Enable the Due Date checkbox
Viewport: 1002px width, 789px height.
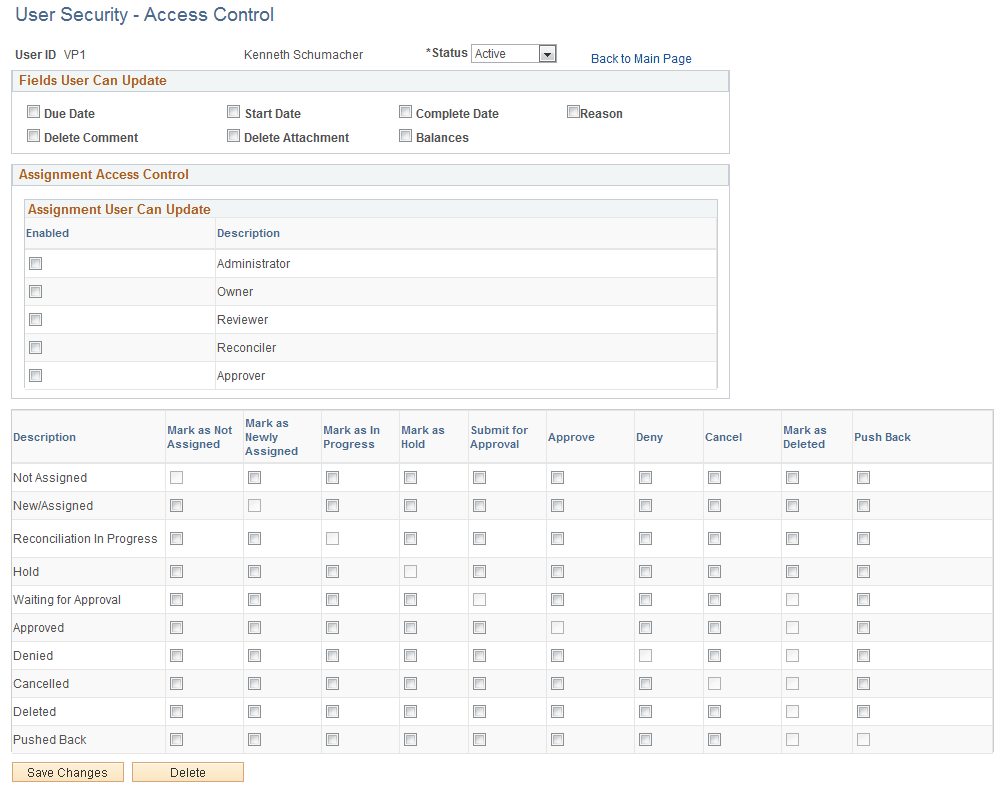(x=33, y=111)
